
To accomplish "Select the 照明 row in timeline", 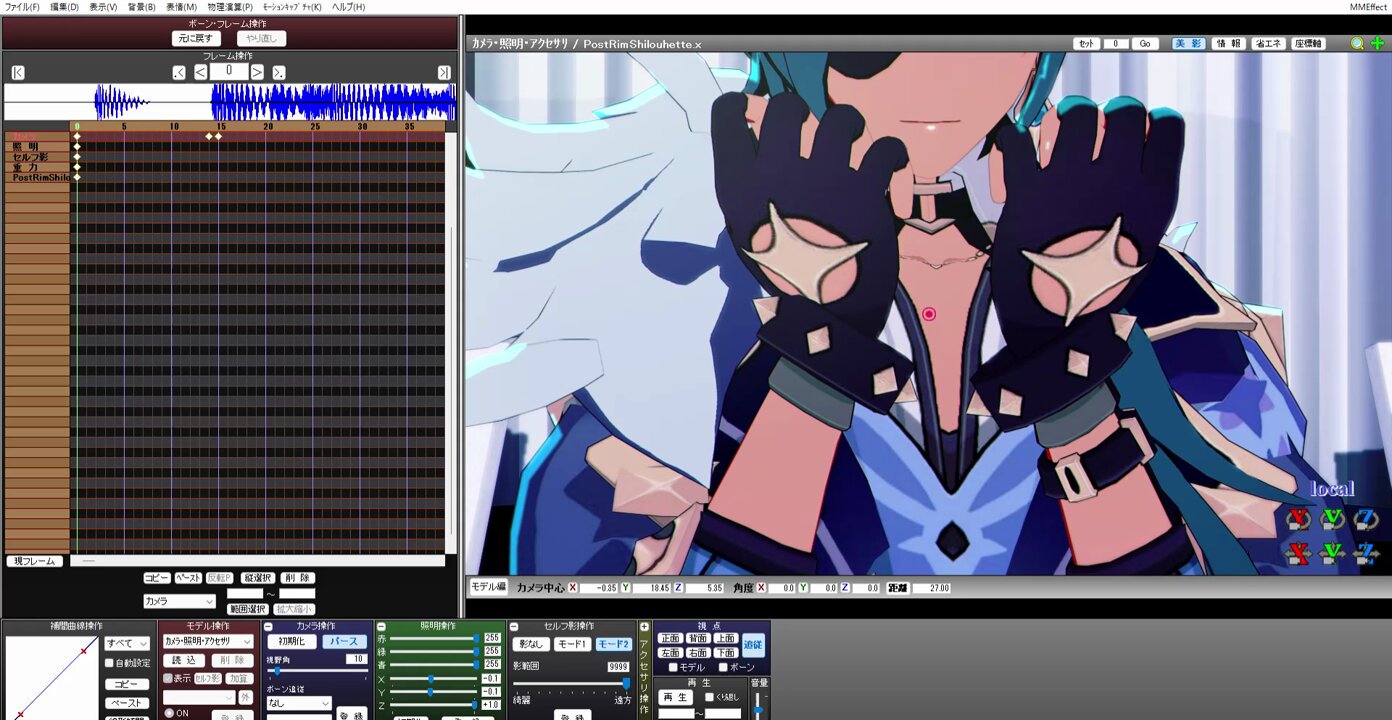I will 38,147.
